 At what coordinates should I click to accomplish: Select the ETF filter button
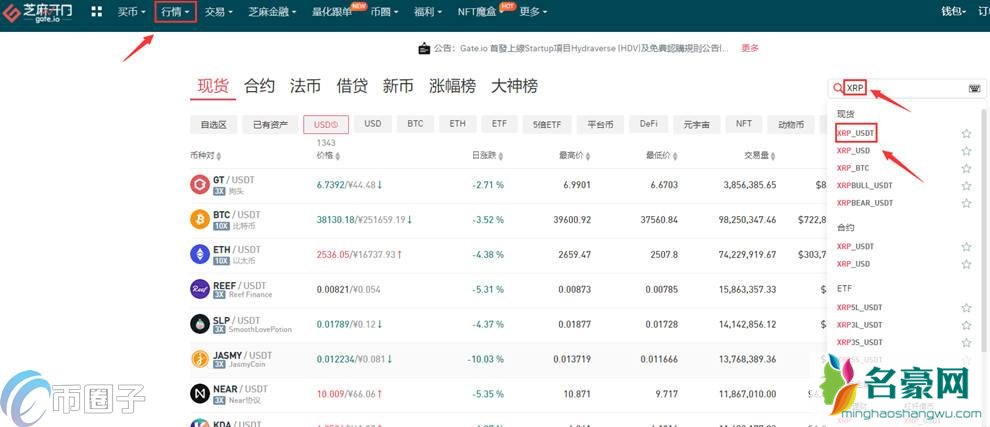[x=499, y=124]
